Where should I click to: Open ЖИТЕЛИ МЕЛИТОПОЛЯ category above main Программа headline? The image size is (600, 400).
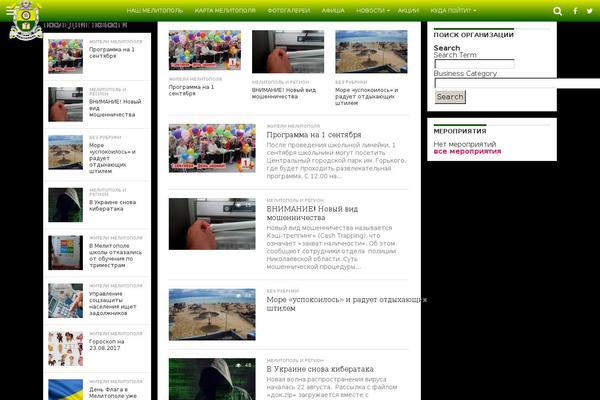pos(293,126)
